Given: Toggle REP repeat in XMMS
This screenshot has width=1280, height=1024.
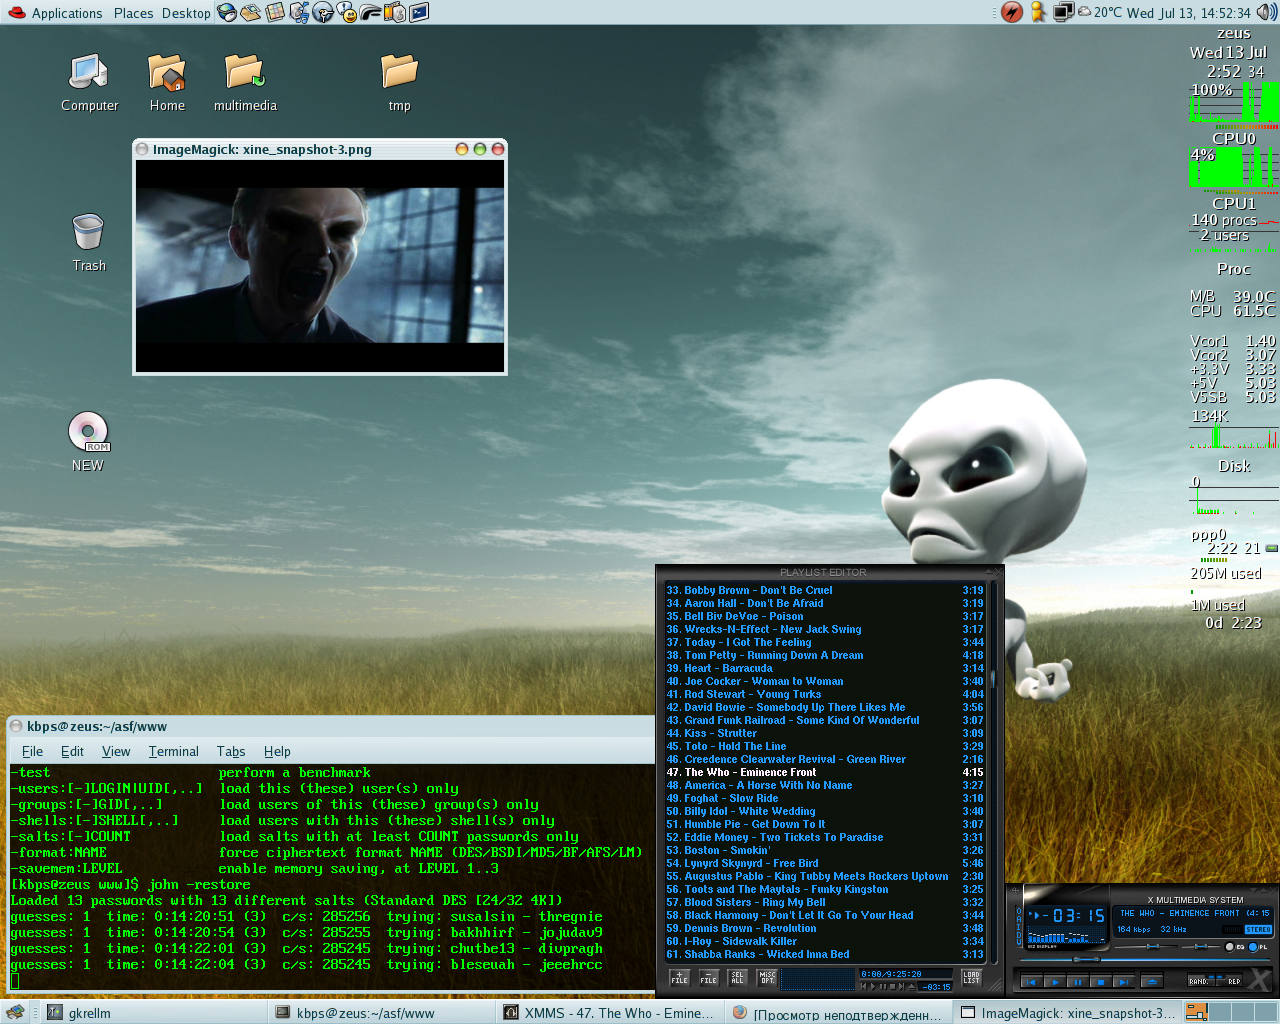Looking at the screenshot, I should [x=1230, y=981].
